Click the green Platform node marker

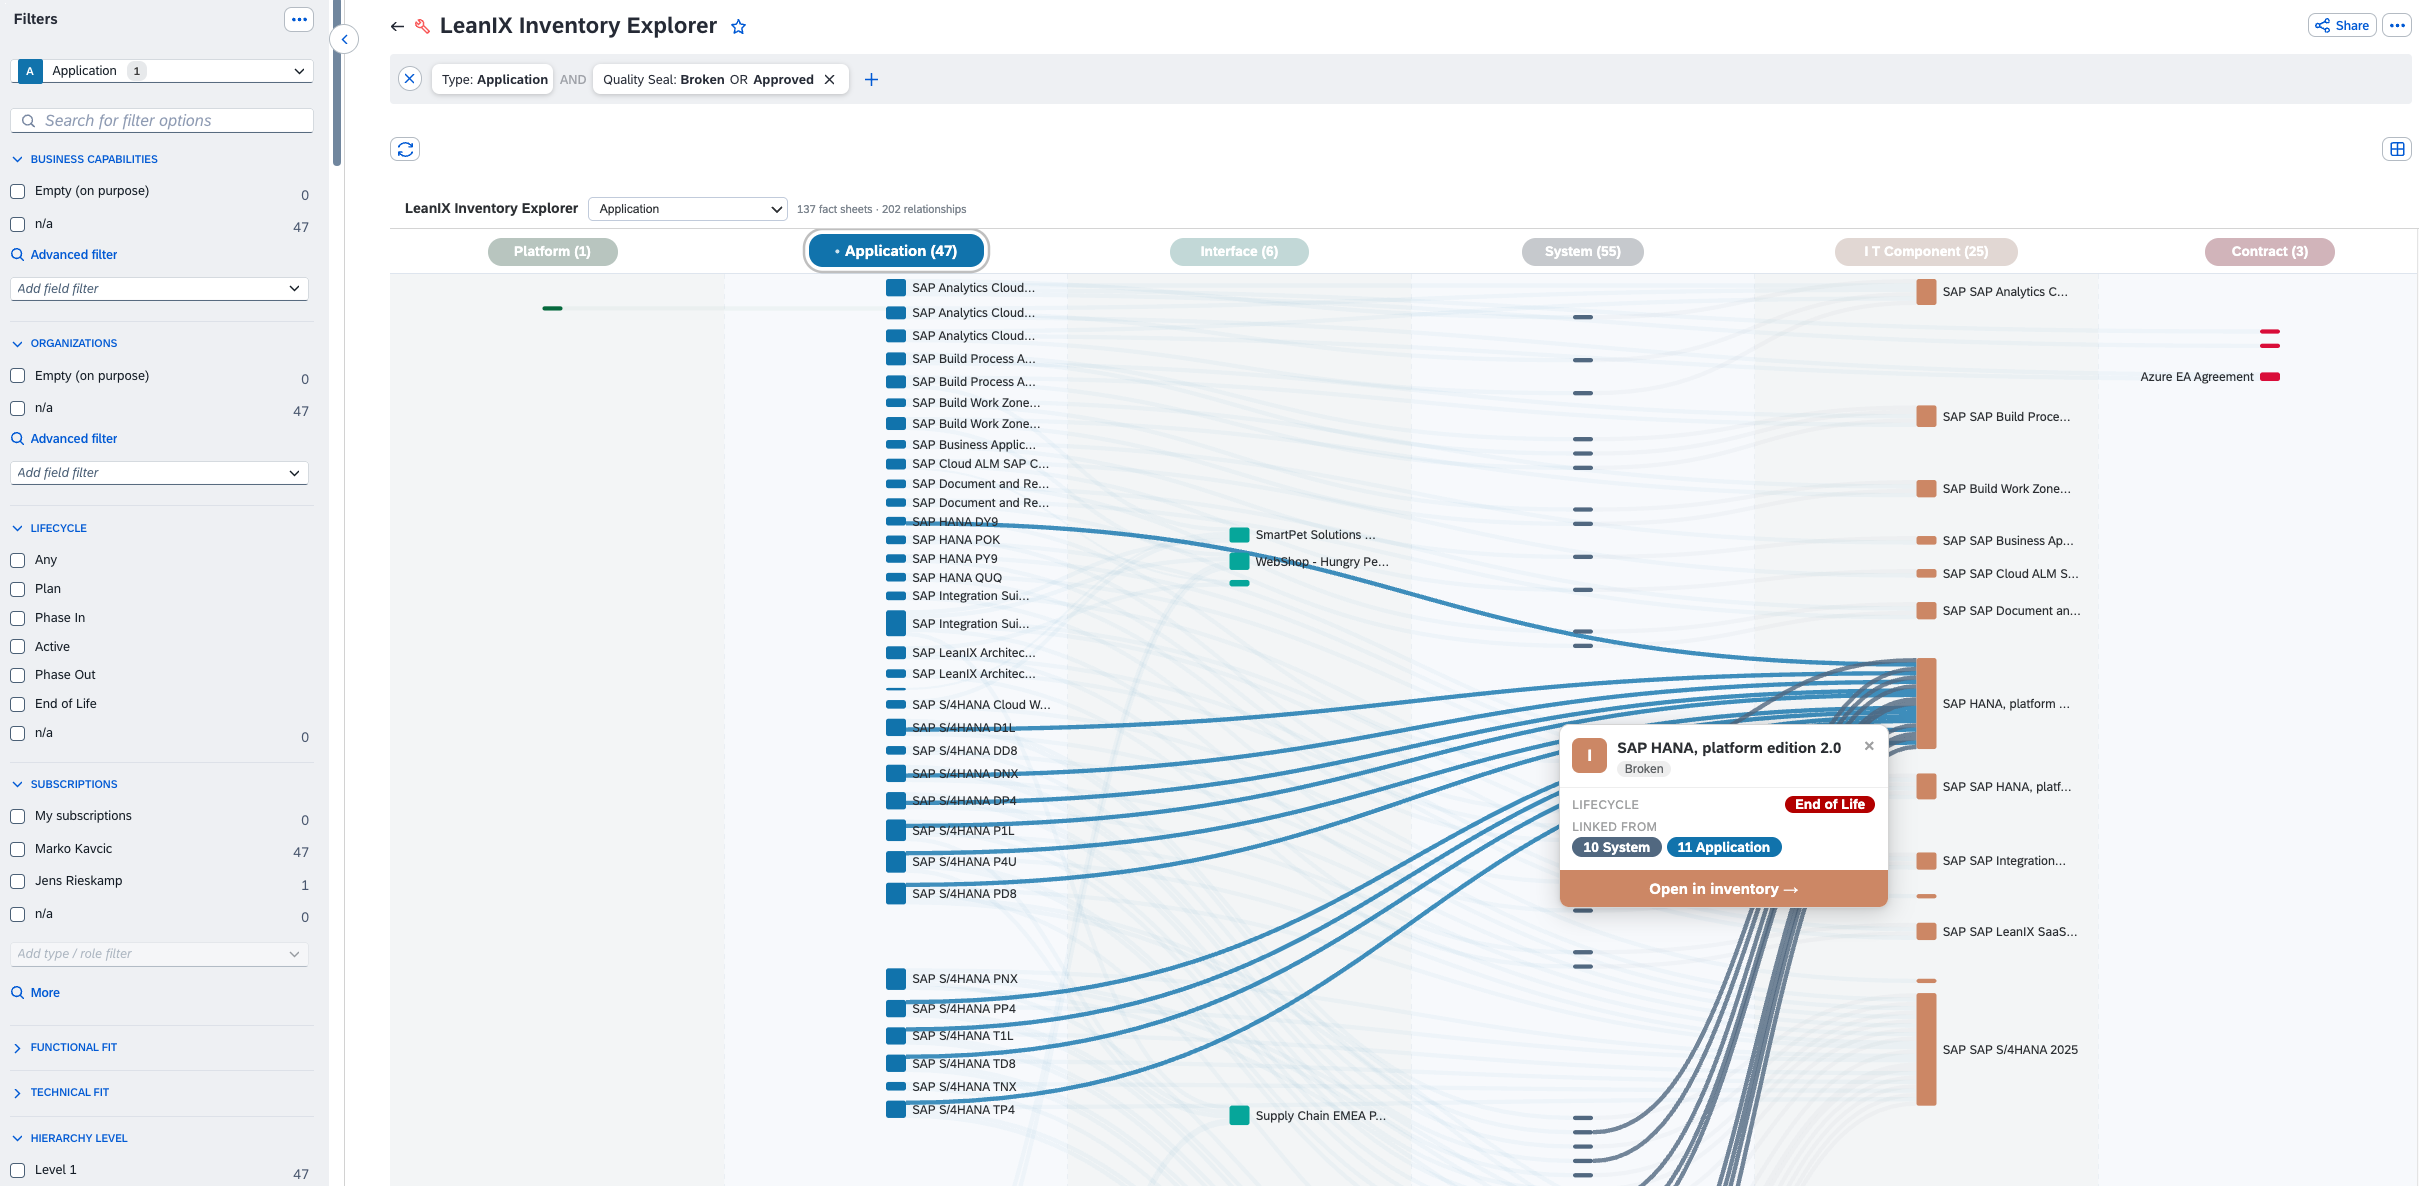tap(552, 308)
